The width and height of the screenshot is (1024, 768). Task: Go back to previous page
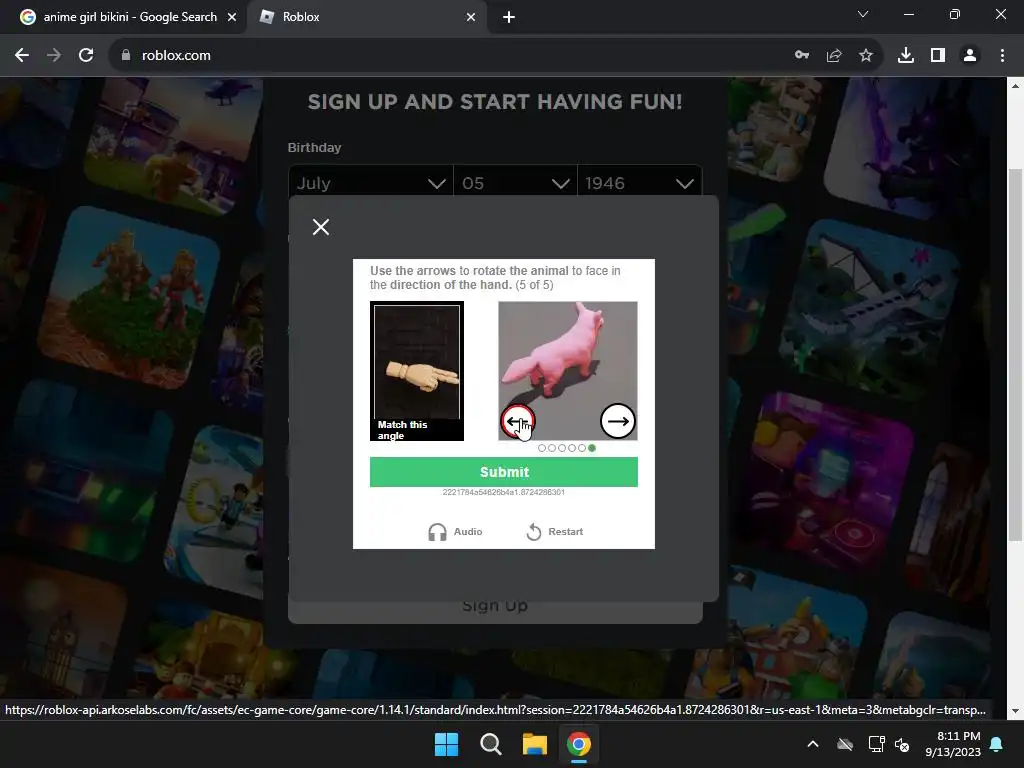click(22, 56)
